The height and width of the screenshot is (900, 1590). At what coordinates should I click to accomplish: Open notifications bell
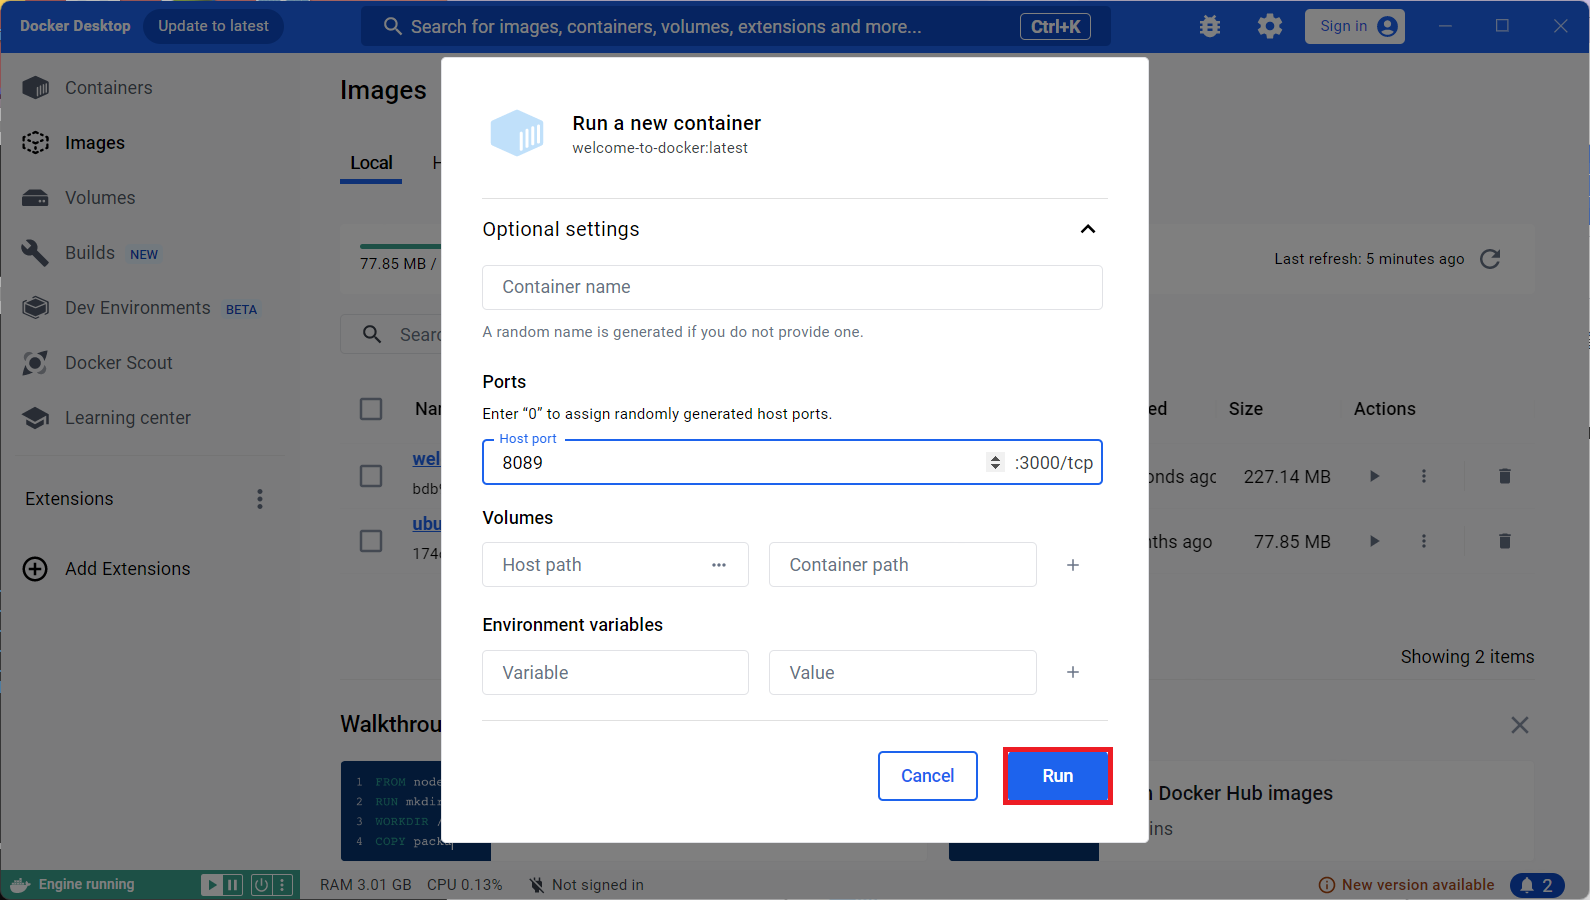1537,885
